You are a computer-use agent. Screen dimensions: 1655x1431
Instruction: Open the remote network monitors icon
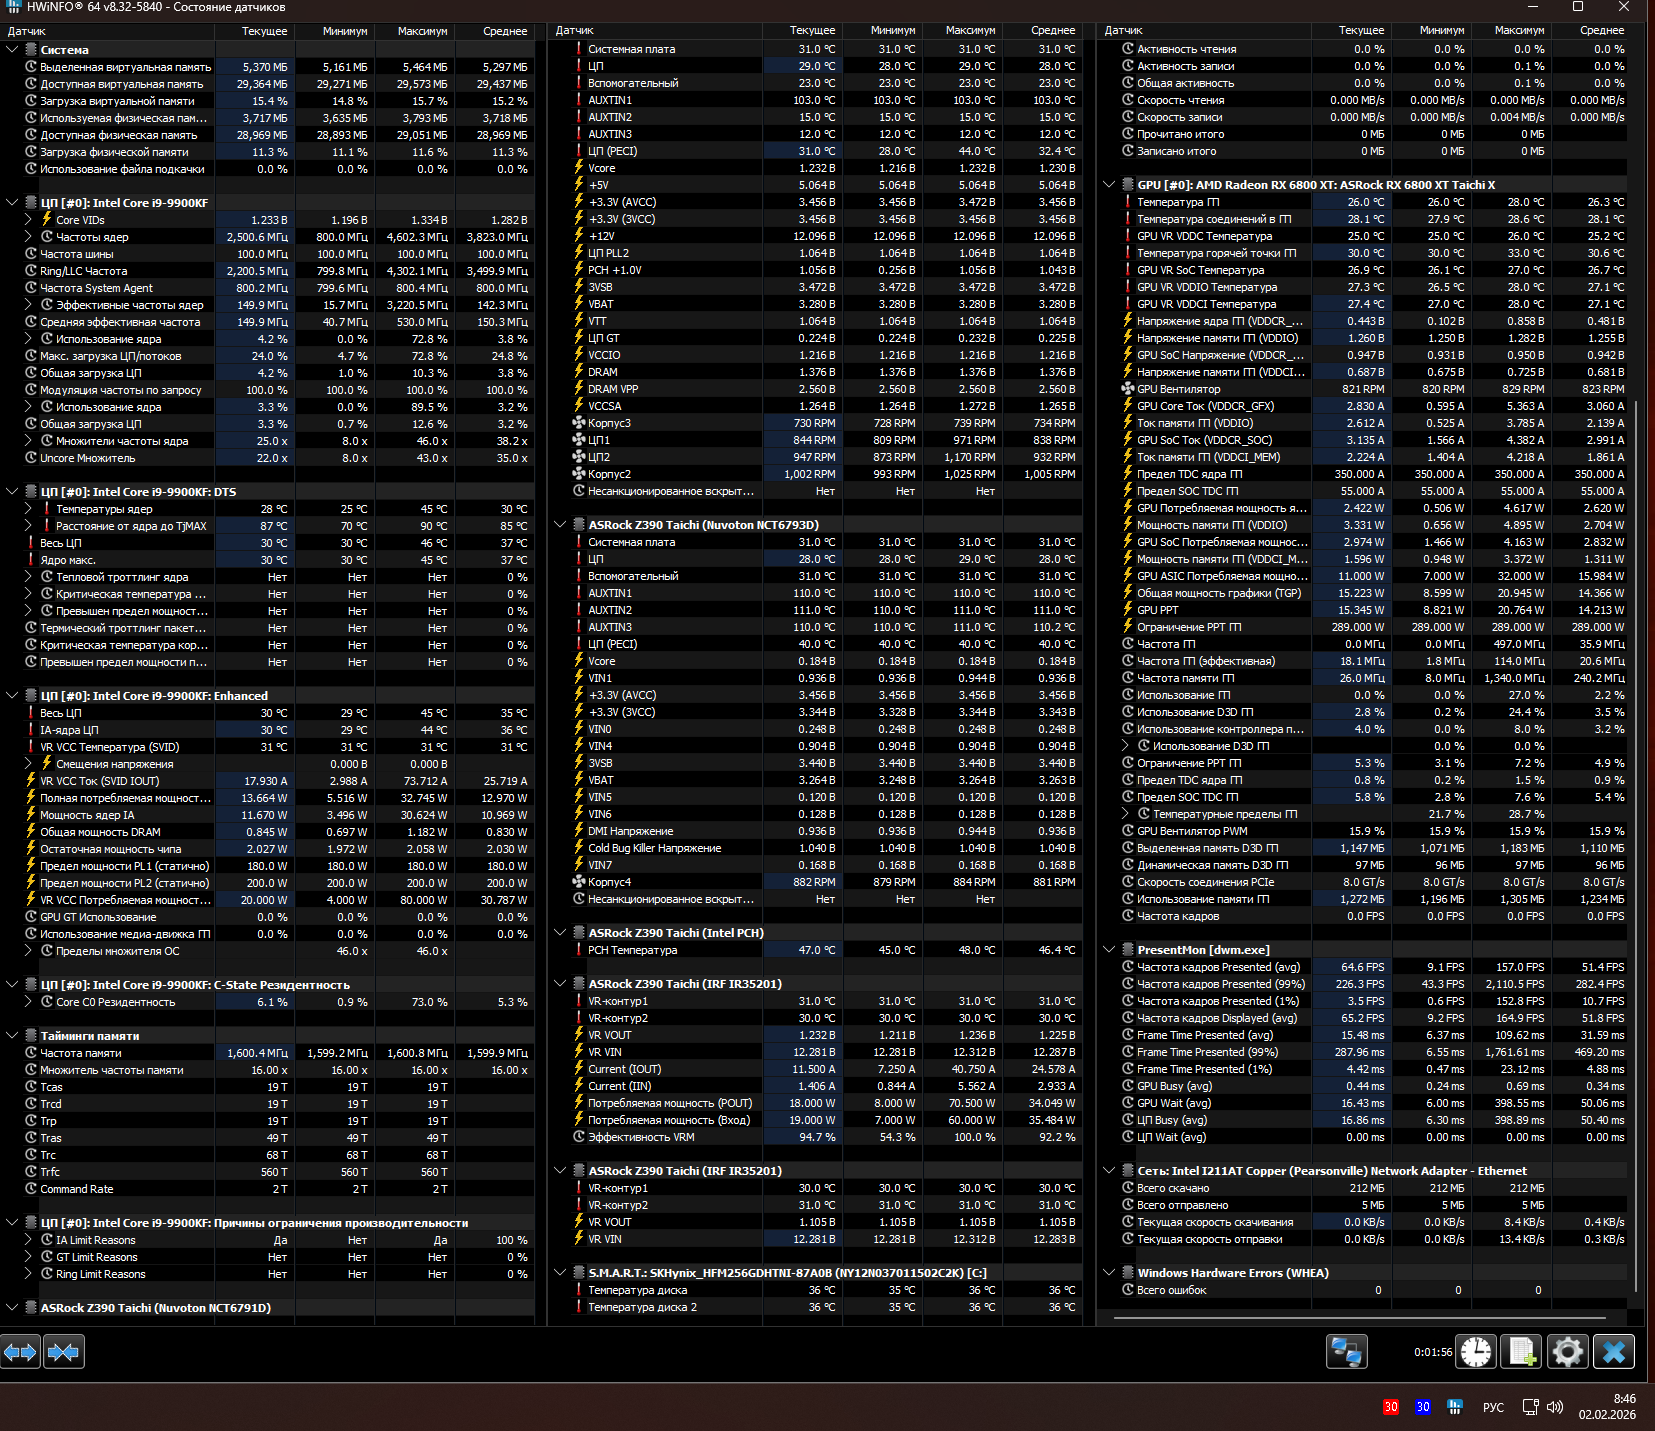pyautogui.click(x=1346, y=1352)
